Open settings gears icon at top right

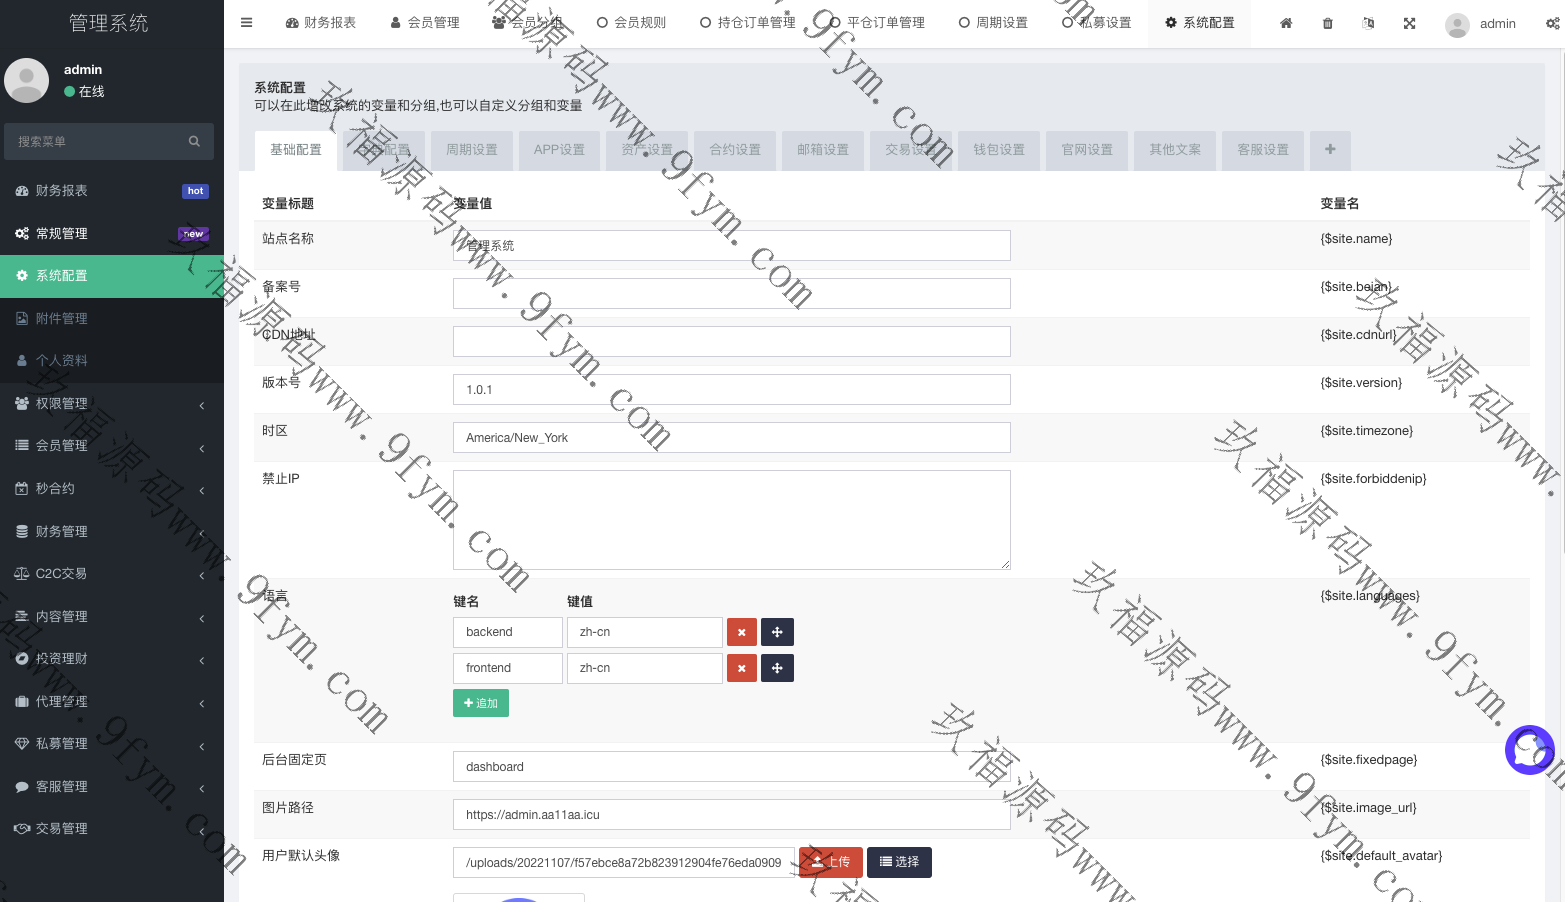(x=1552, y=23)
